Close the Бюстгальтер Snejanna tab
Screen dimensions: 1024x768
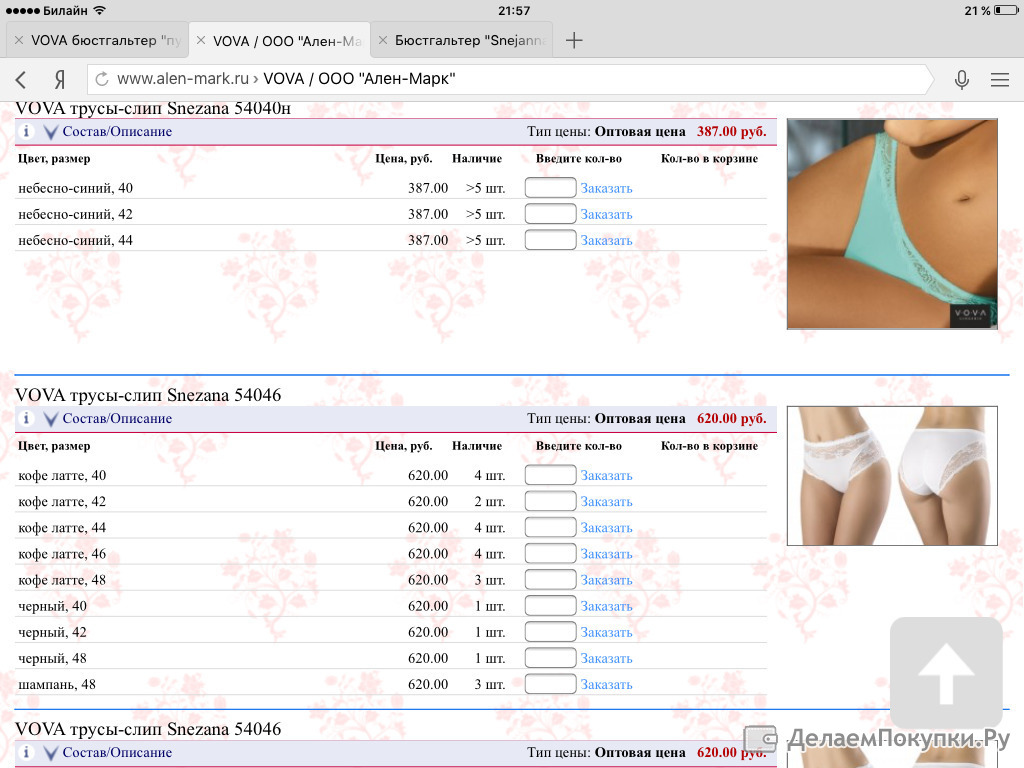[383, 40]
